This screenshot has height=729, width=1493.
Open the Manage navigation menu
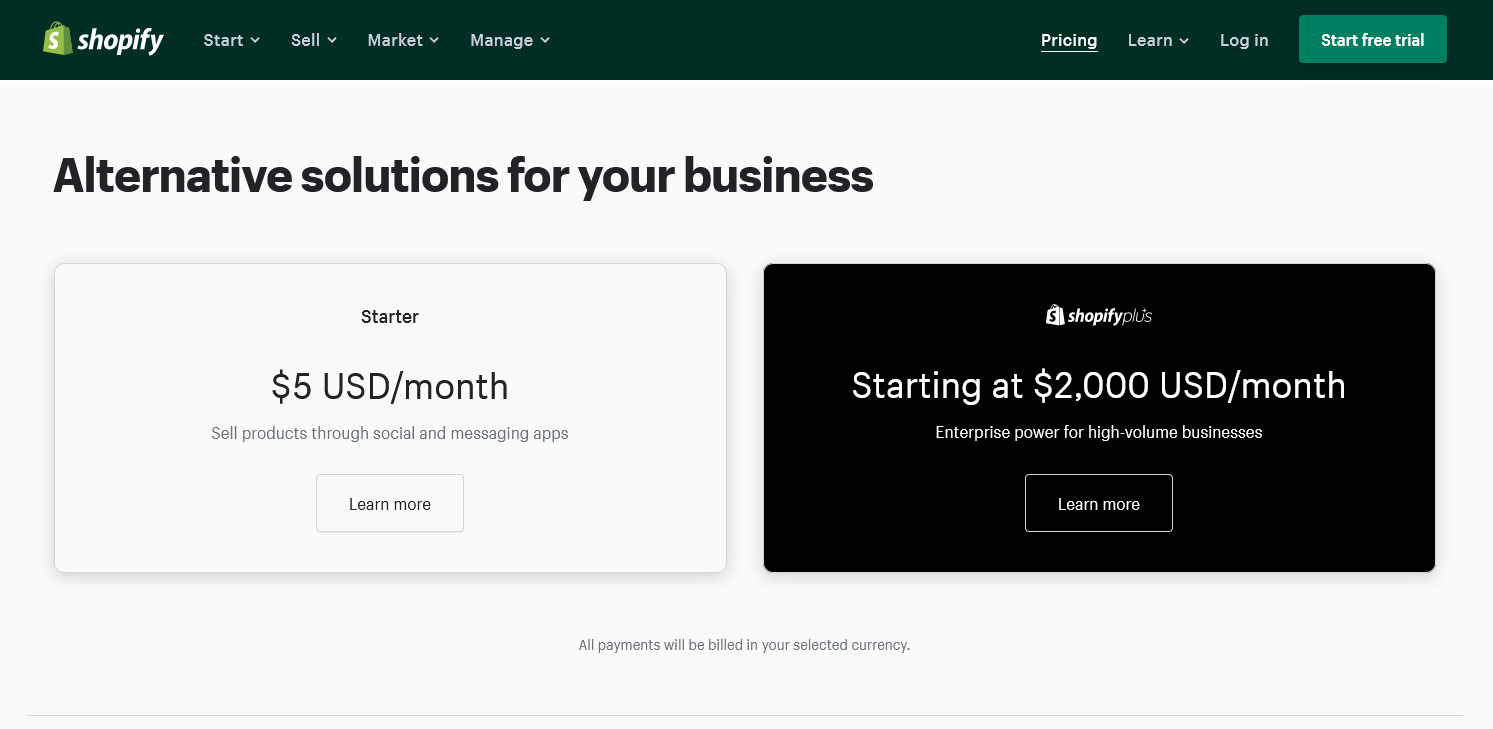click(x=501, y=40)
